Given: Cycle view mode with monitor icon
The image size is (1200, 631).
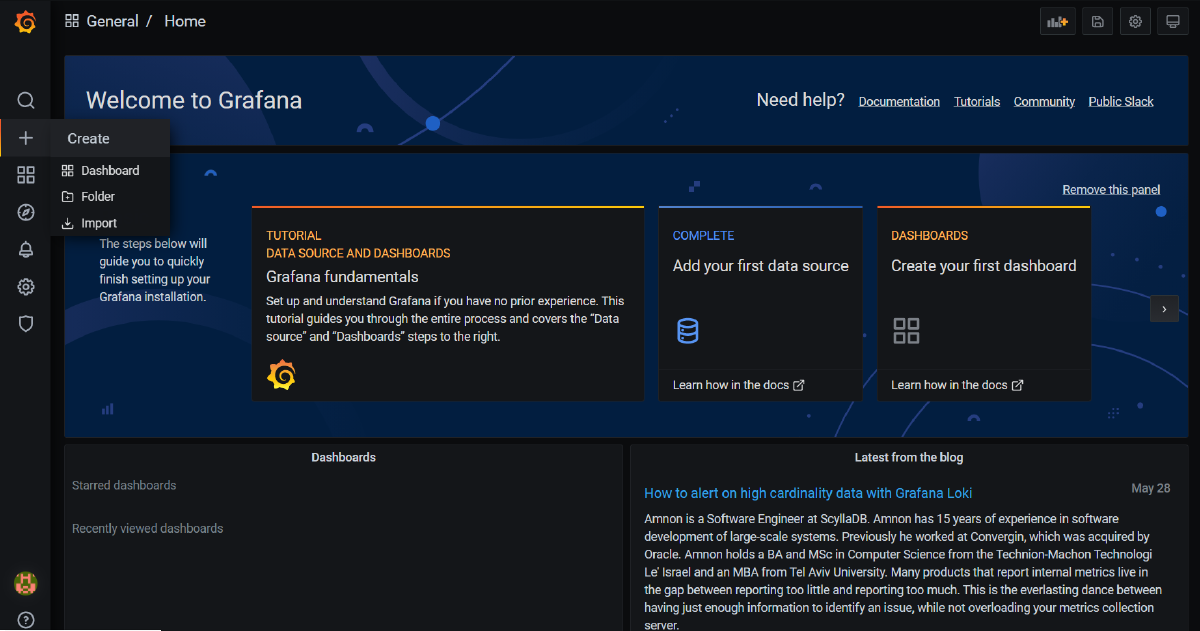Looking at the screenshot, I should (1173, 21).
